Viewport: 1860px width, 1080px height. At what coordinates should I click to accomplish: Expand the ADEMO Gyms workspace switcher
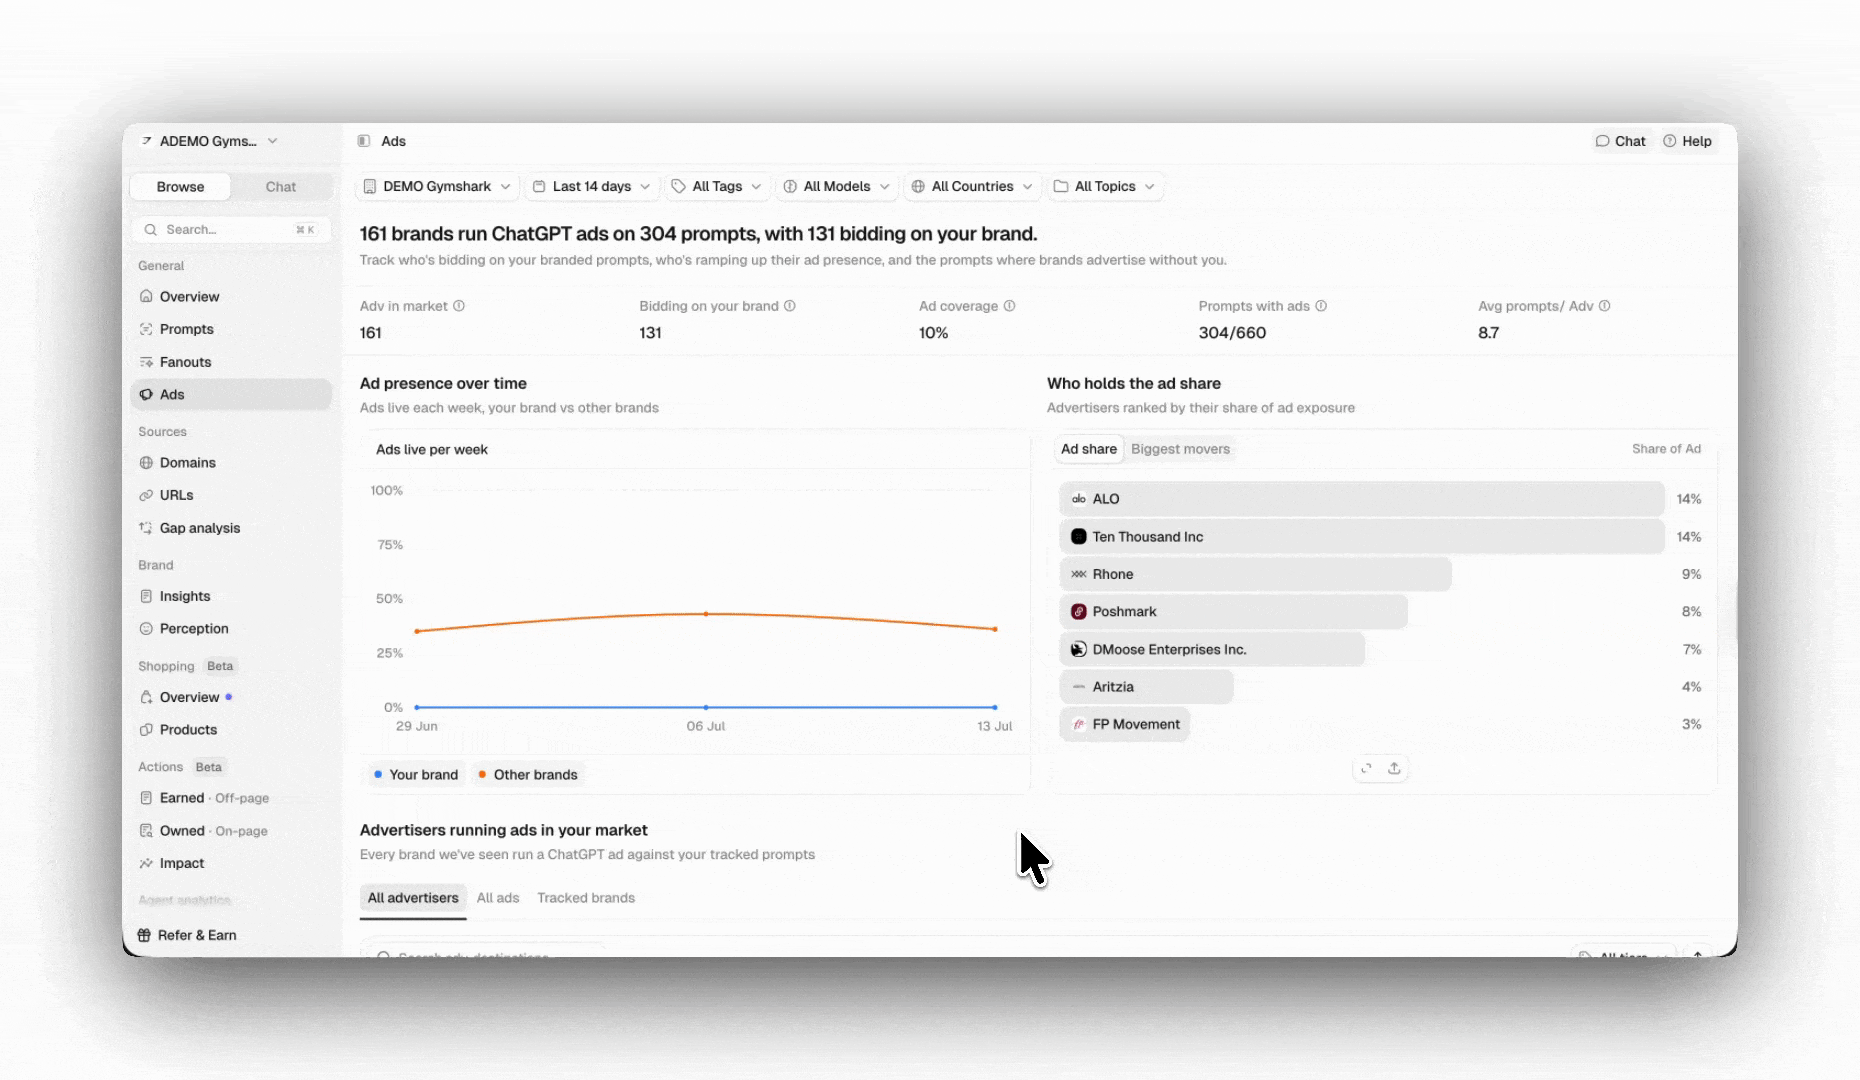pyautogui.click(x=210, y=141)
